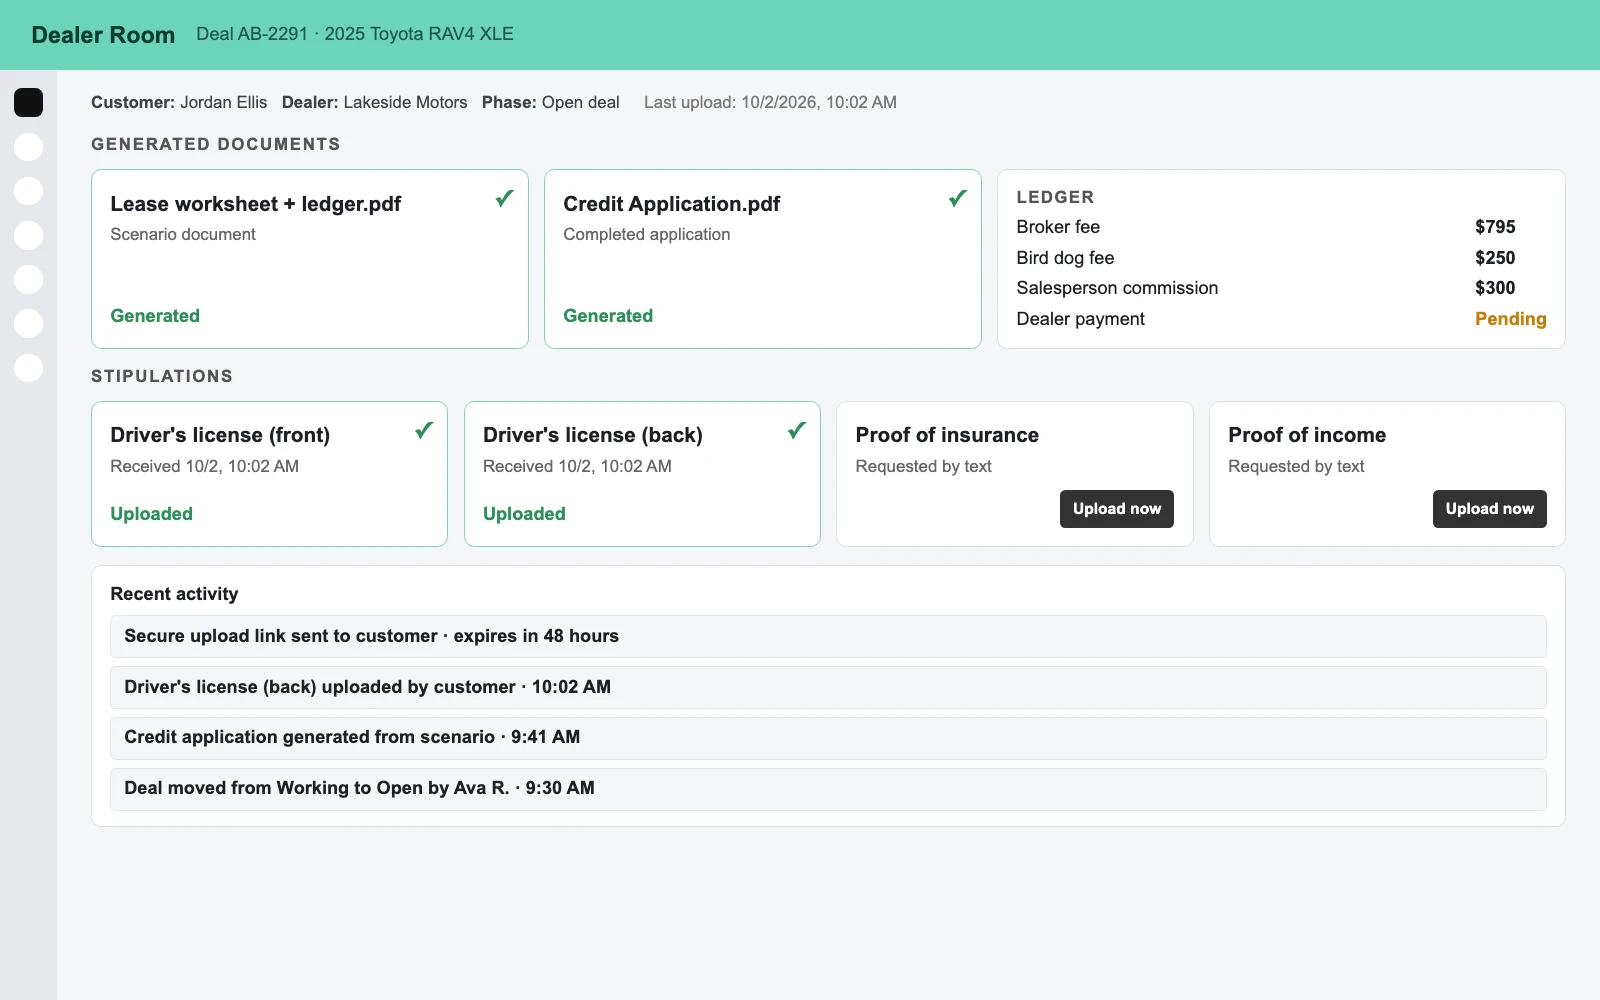Click the Dealer: Lakeside Motors field
The height and width of the screenshot is (1000, 1600).
pyautogui.click(x=374, y=102)
